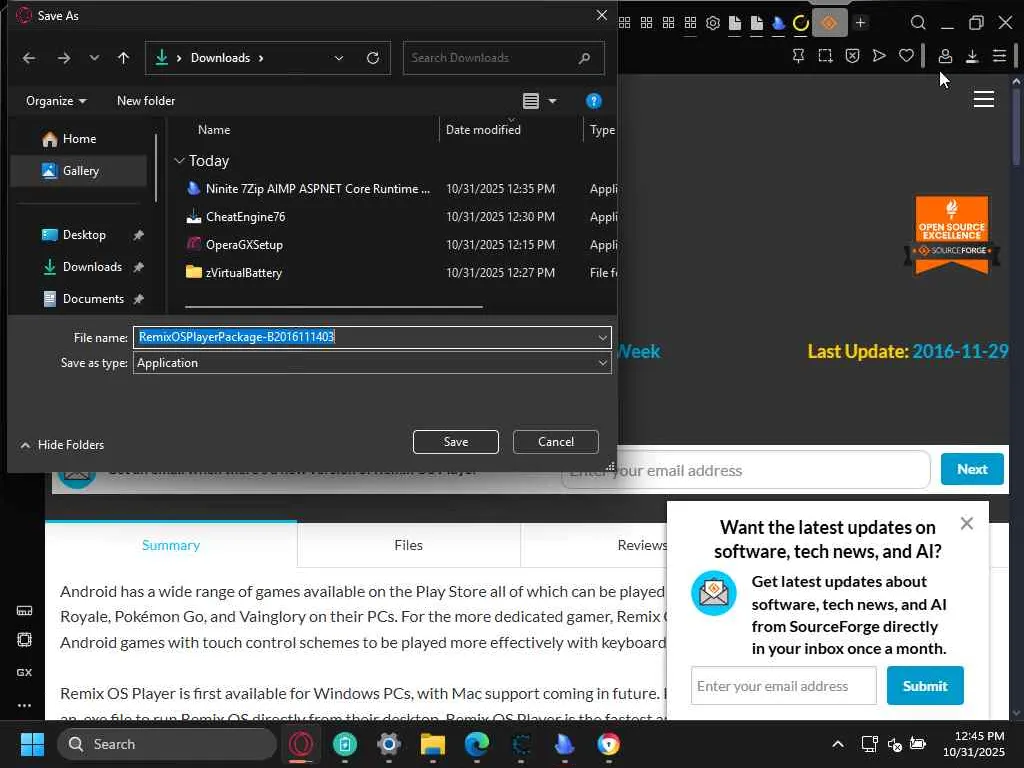Image resolution: width=1024 pixels, height=768 pixels.
Task: Sort files by Date modified column
Action: coord(483,130)
